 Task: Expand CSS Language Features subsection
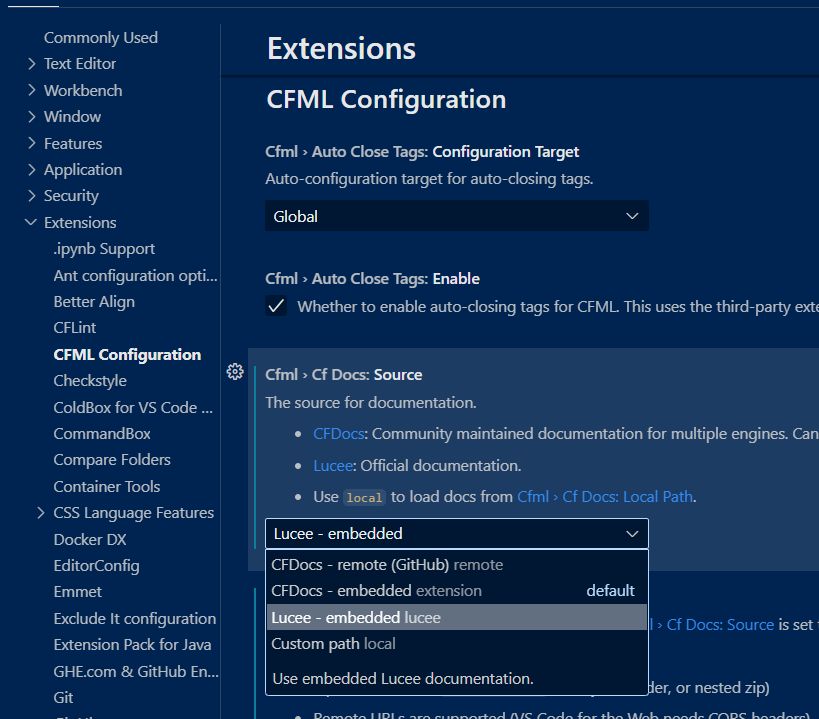[41, 513]
